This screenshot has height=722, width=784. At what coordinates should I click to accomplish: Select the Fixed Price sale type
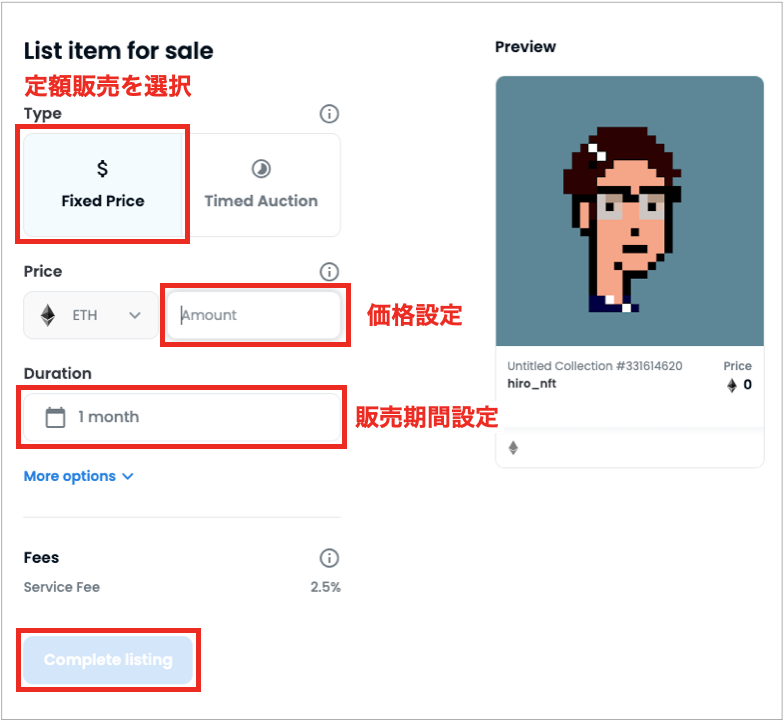(103, 184)
